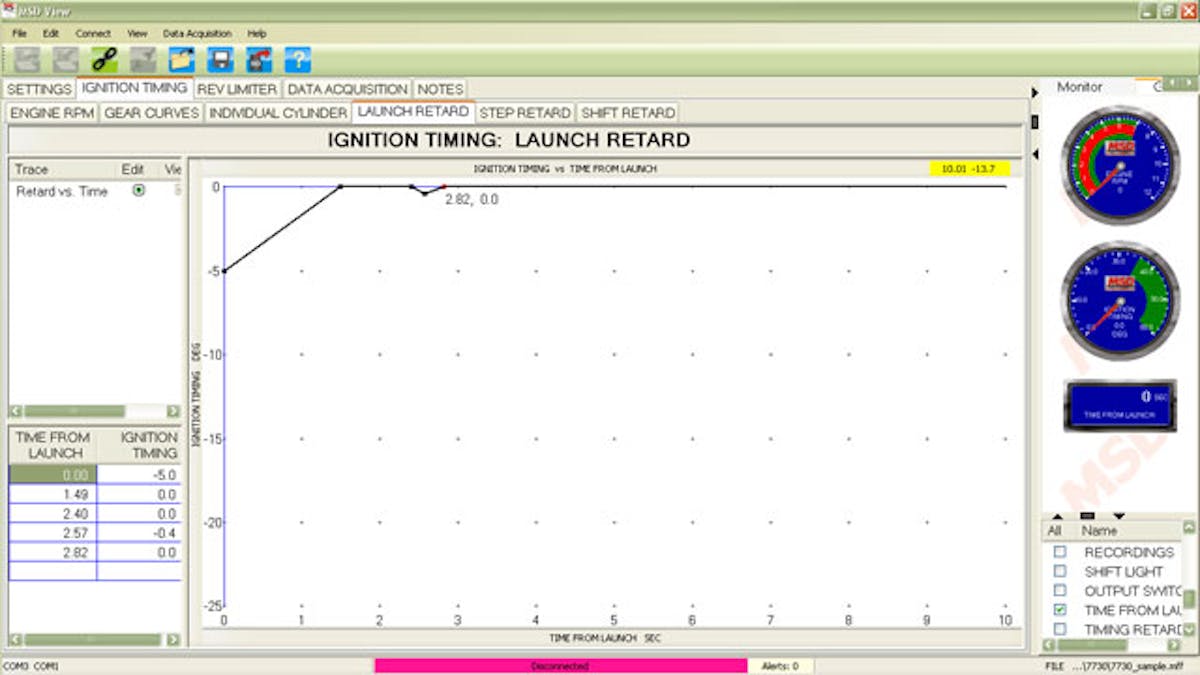This screenshot has width=1200, height=675.
Task: Select Edit radio for Retard vs. Time
Action: coord(138,190)
